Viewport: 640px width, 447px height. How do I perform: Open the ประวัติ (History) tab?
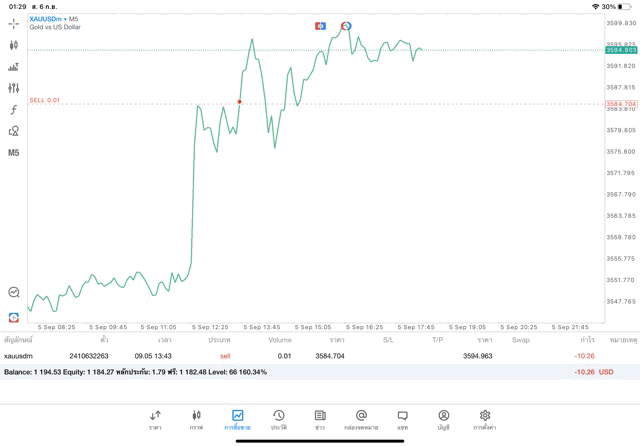(278, 419)
